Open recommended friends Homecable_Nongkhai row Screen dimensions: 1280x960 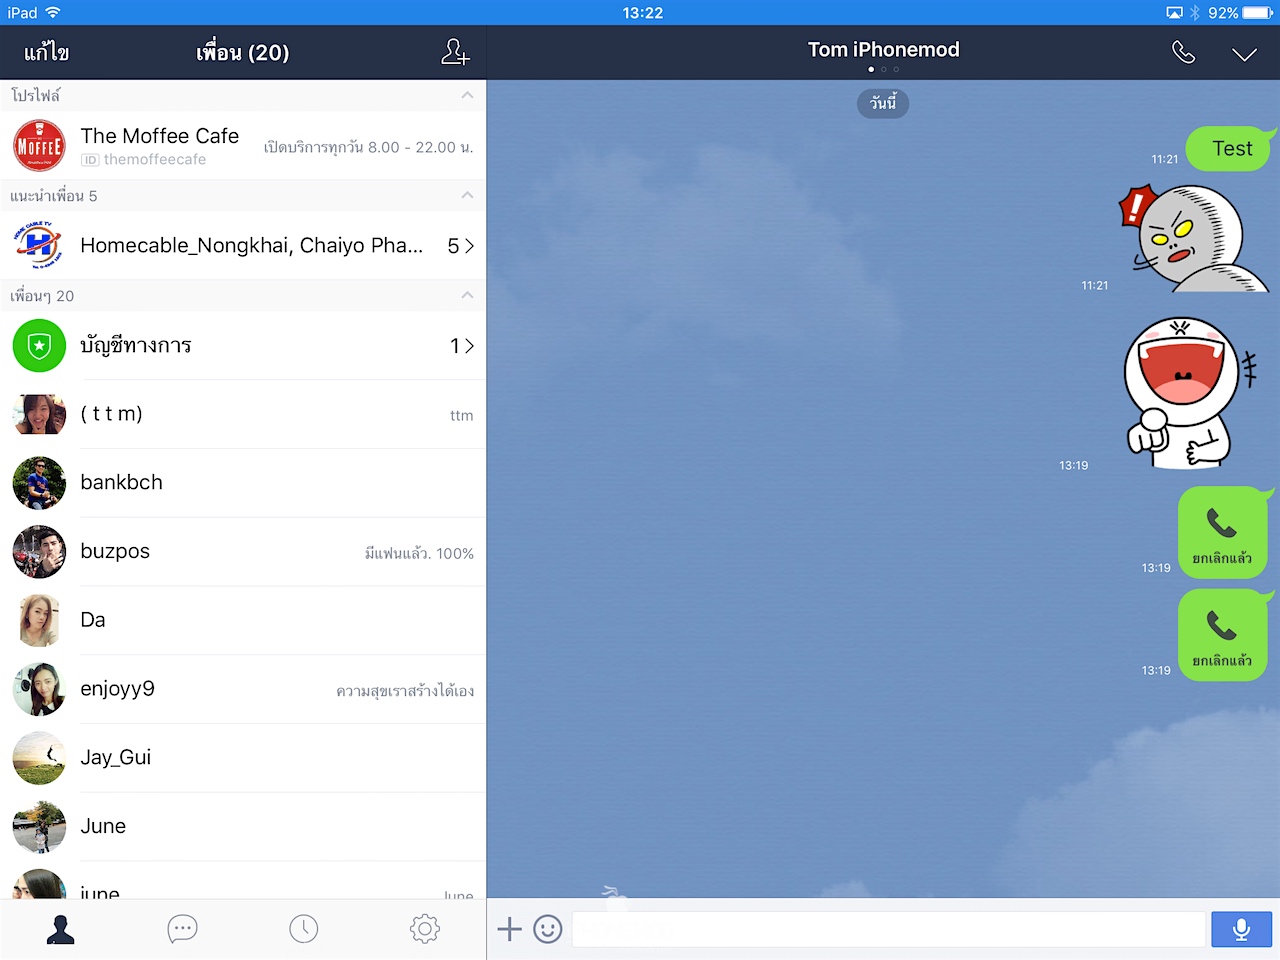[243, 246]
